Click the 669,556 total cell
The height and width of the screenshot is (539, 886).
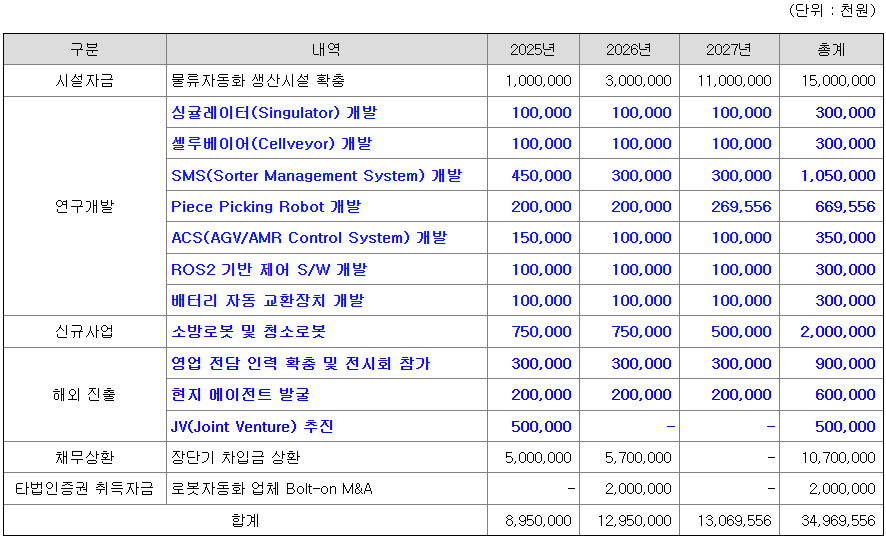pos(845,206)
